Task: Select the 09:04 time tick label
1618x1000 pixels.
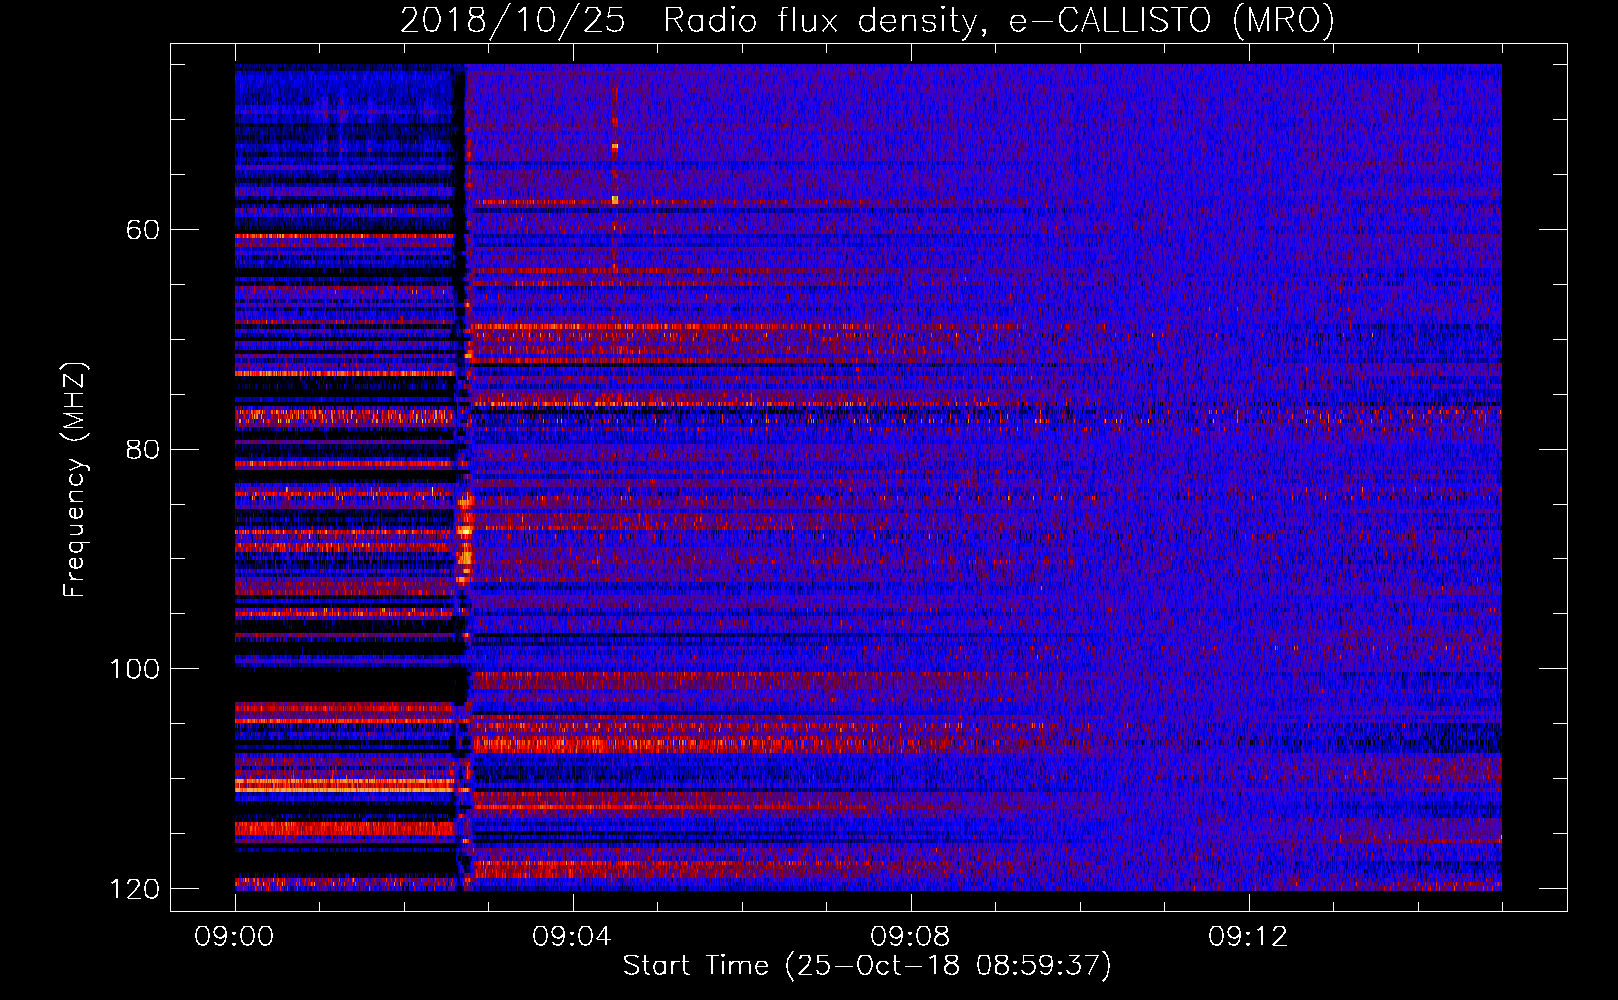Action: click(x=572, y=937)
